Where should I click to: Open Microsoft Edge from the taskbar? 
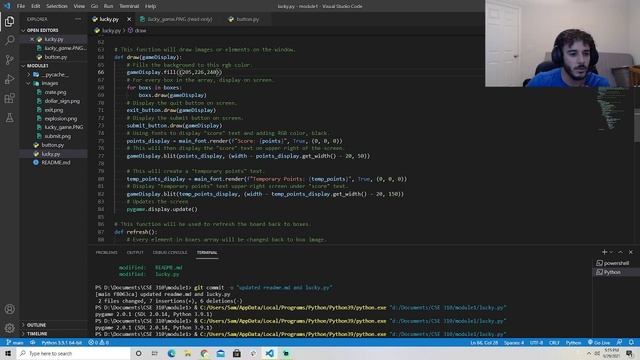[x=171, y=353]
